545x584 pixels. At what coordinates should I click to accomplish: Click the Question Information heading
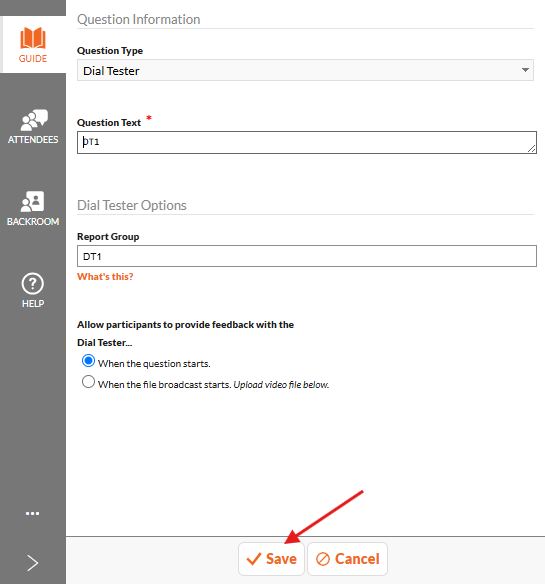[x=139, y=19]
